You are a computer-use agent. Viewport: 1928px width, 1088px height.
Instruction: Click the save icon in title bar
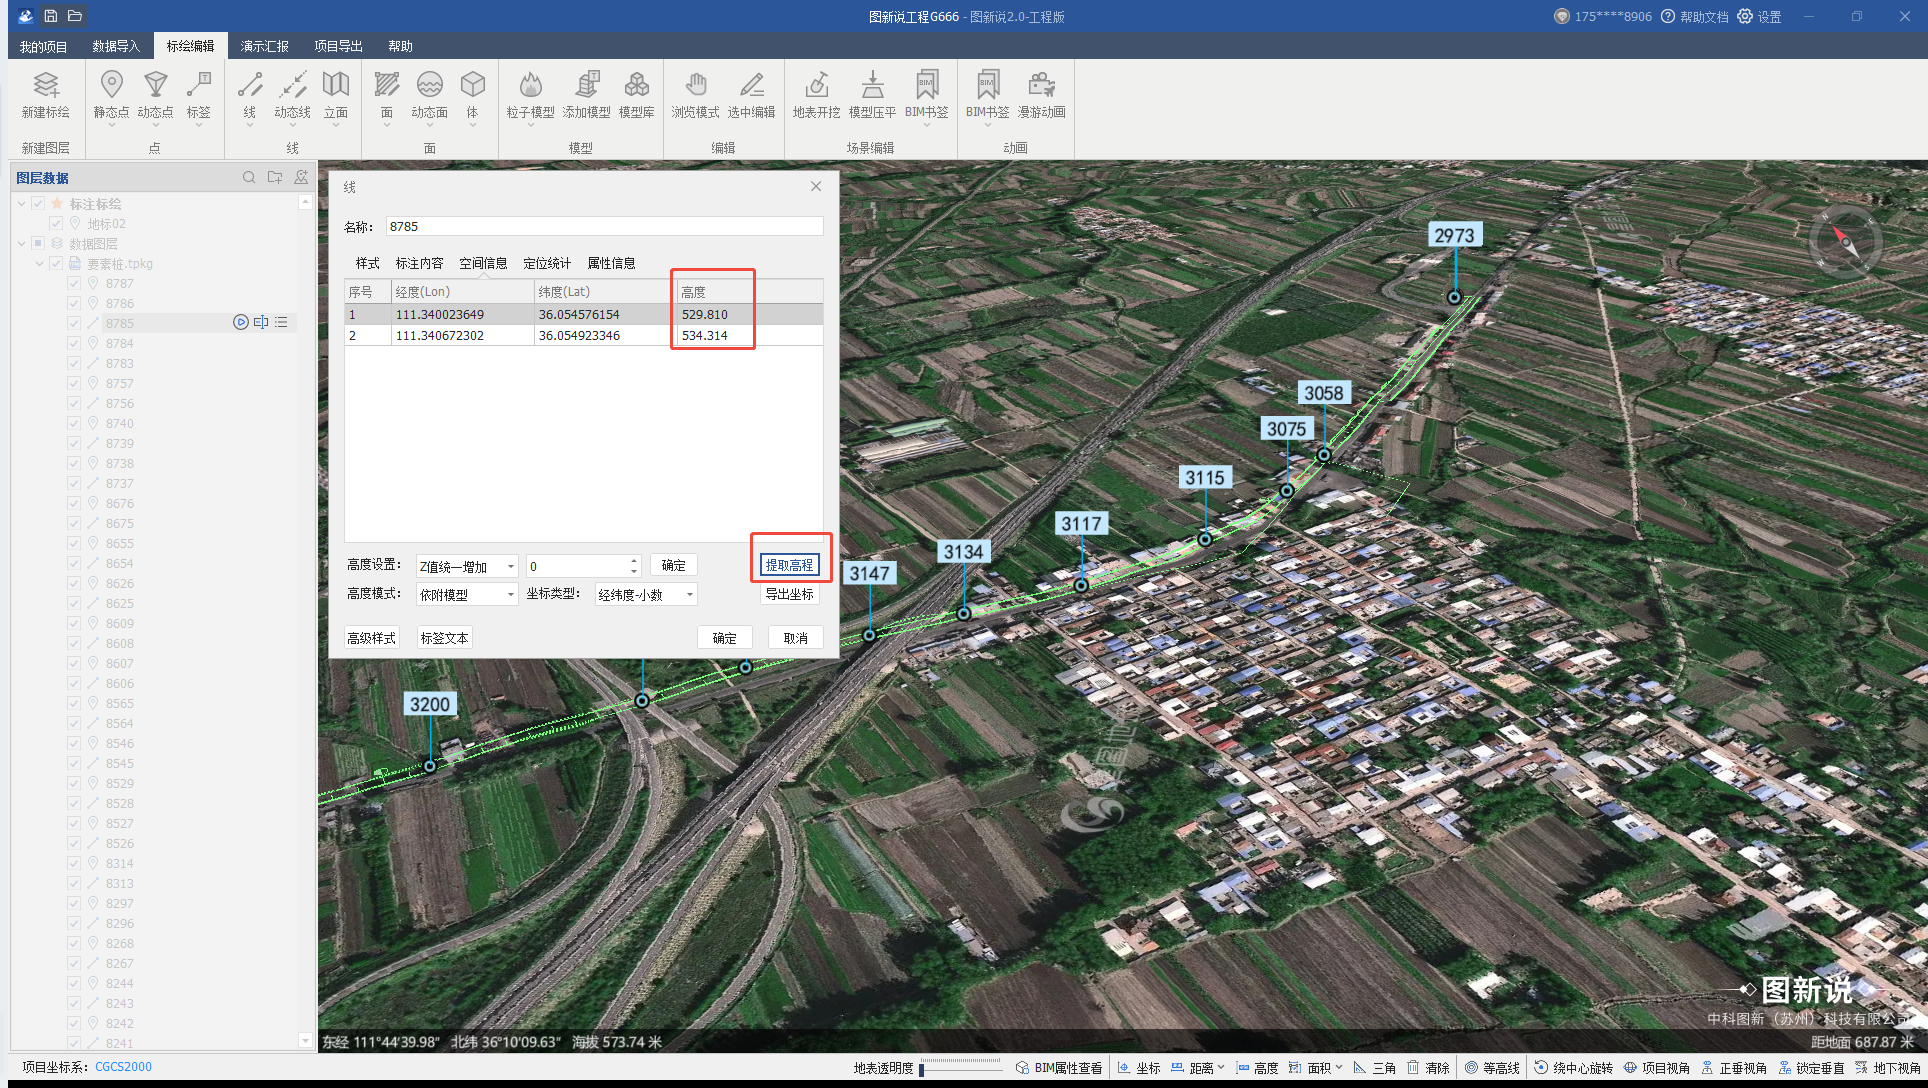pyautogui.click(x=50, y=16)
